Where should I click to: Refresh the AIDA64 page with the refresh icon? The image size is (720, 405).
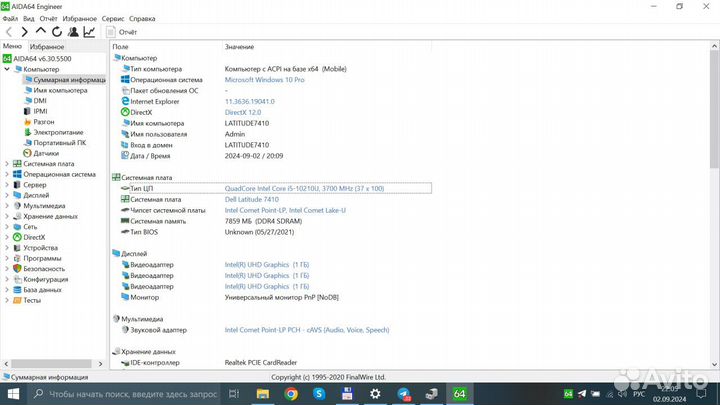(56, 32)
